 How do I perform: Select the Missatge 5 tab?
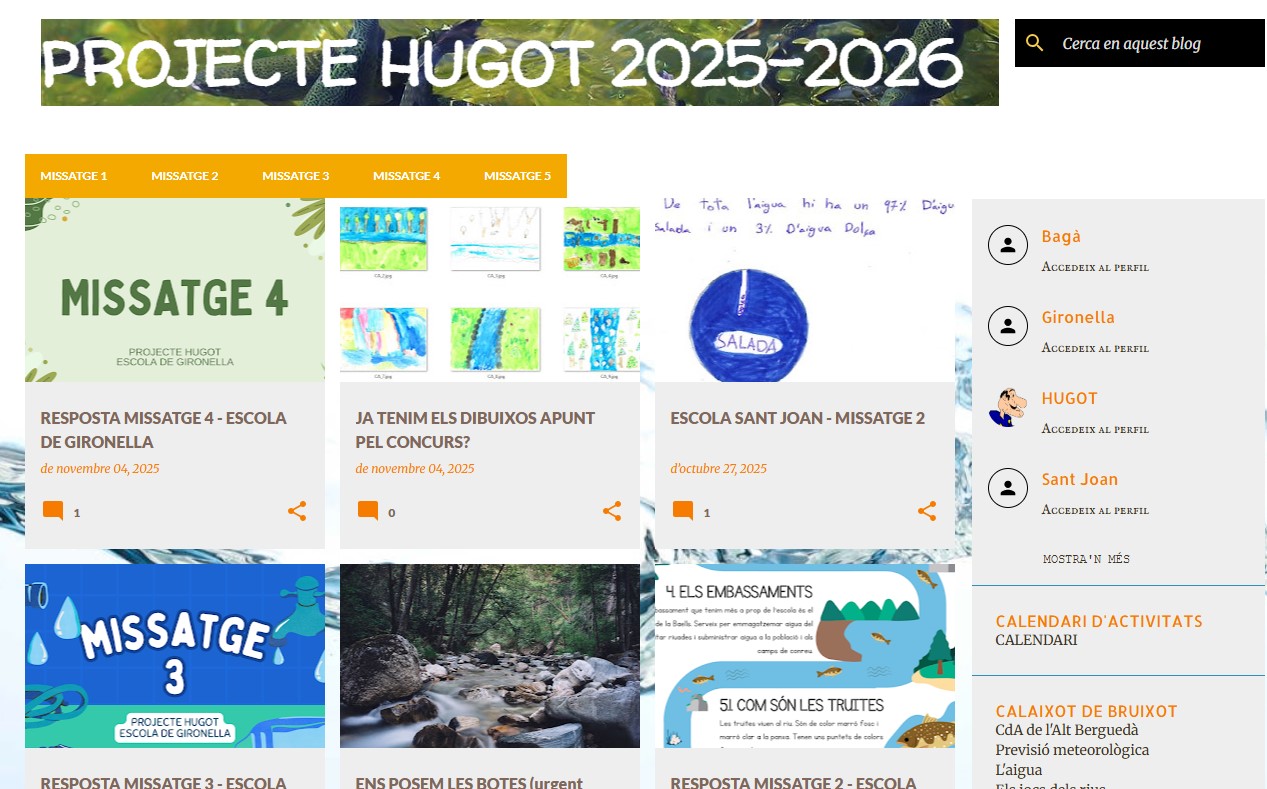pyautogui.click(x=517, y=176)
